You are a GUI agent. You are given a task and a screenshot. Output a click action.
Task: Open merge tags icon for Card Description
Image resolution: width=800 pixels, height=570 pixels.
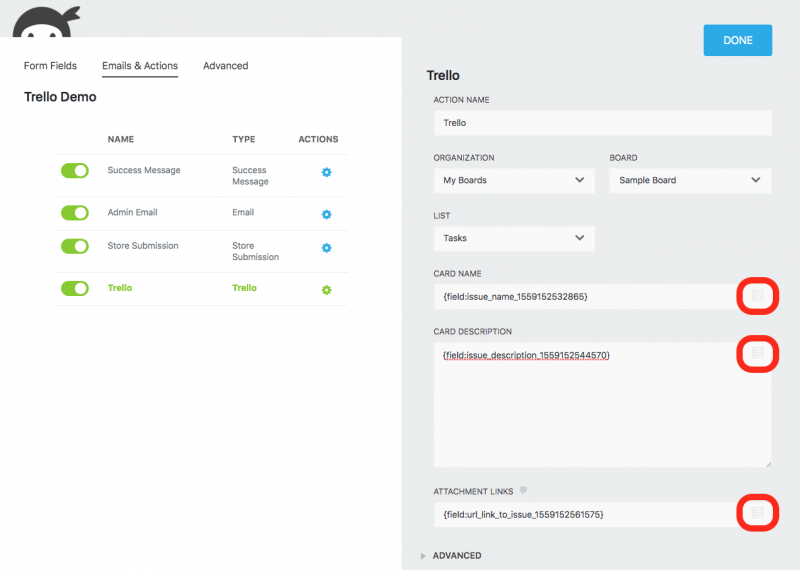(758, 353)
